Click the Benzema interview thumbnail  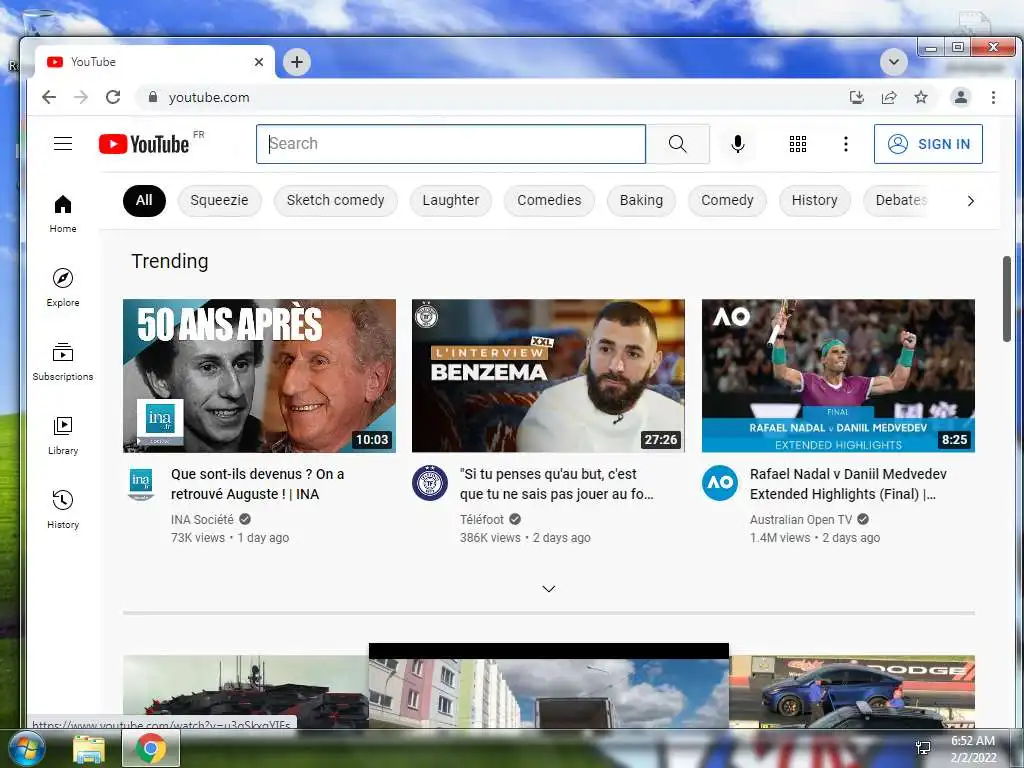point(549,376)
